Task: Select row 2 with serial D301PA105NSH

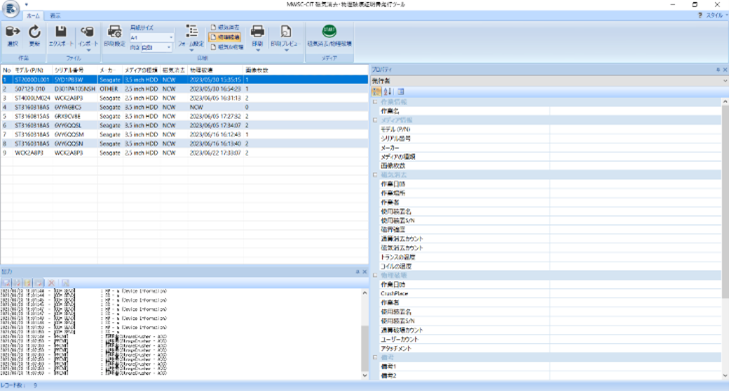Action: click(184, 89)
